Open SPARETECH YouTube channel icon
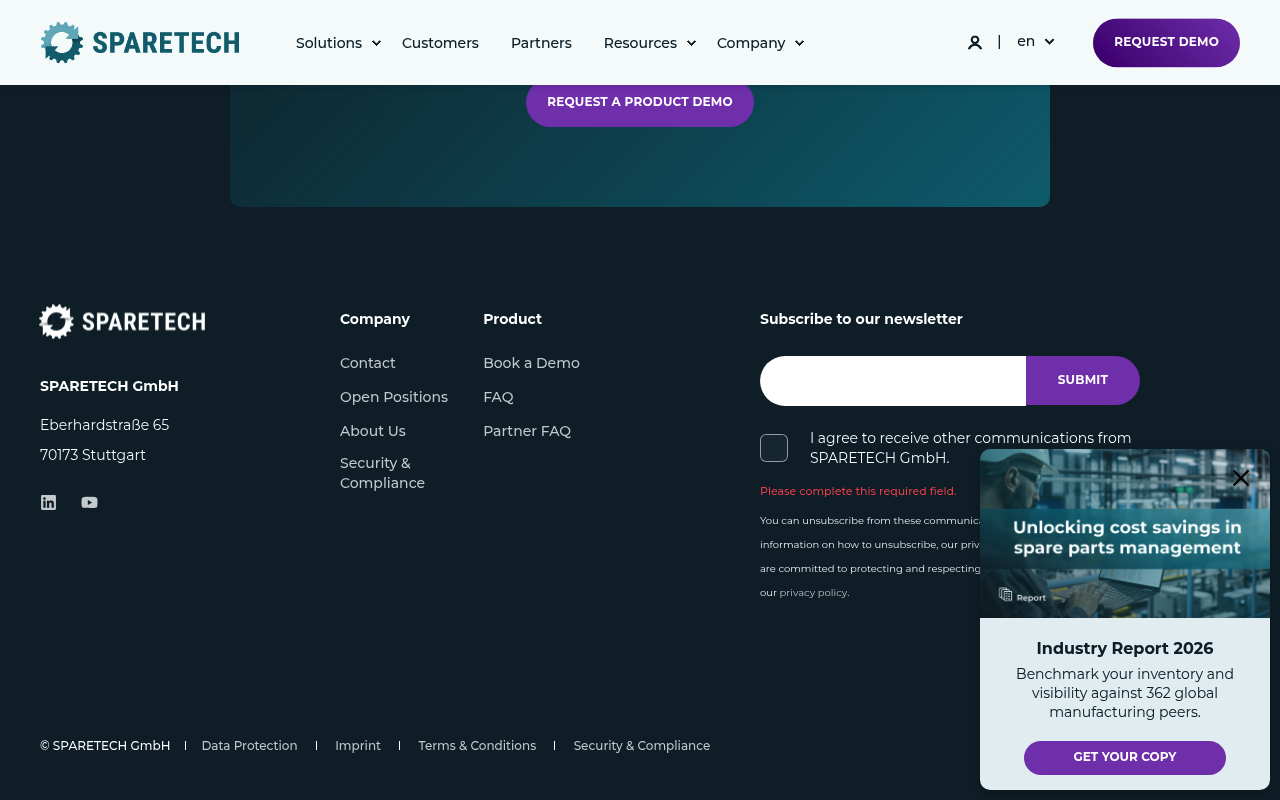Image resolution: width=1280 pixels, height=800 pixels. point(90,502)
